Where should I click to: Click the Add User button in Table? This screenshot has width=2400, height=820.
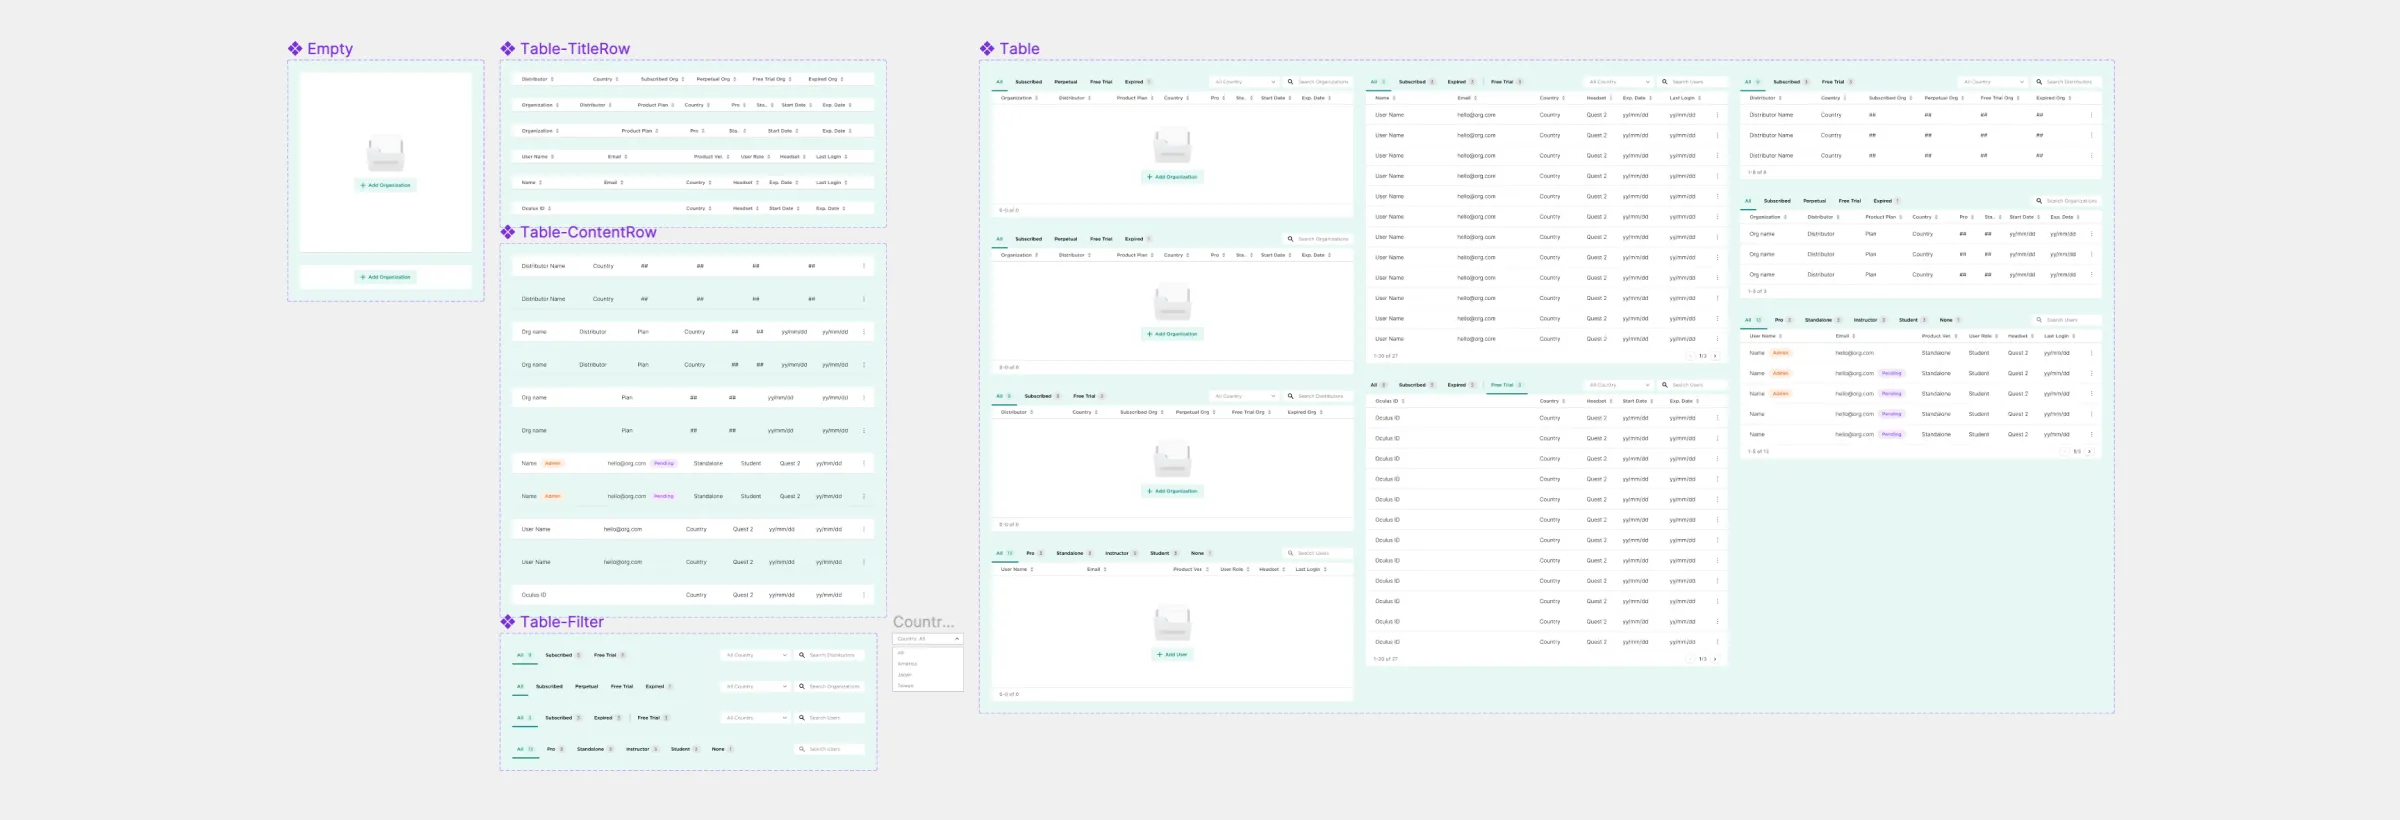click(1172, 655)
